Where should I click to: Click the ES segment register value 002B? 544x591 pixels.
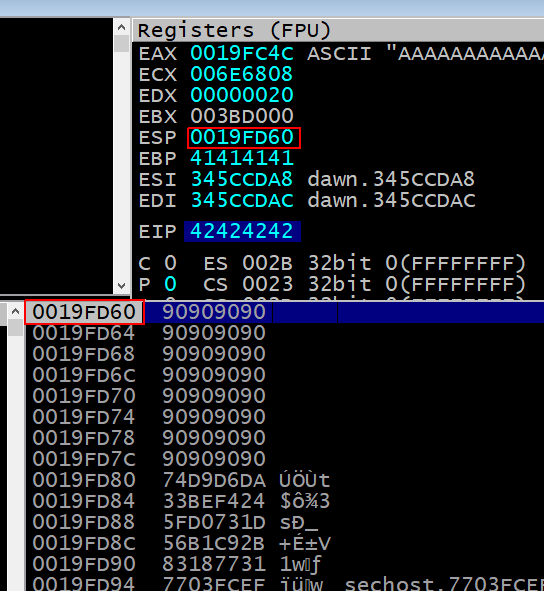point(267,263)
